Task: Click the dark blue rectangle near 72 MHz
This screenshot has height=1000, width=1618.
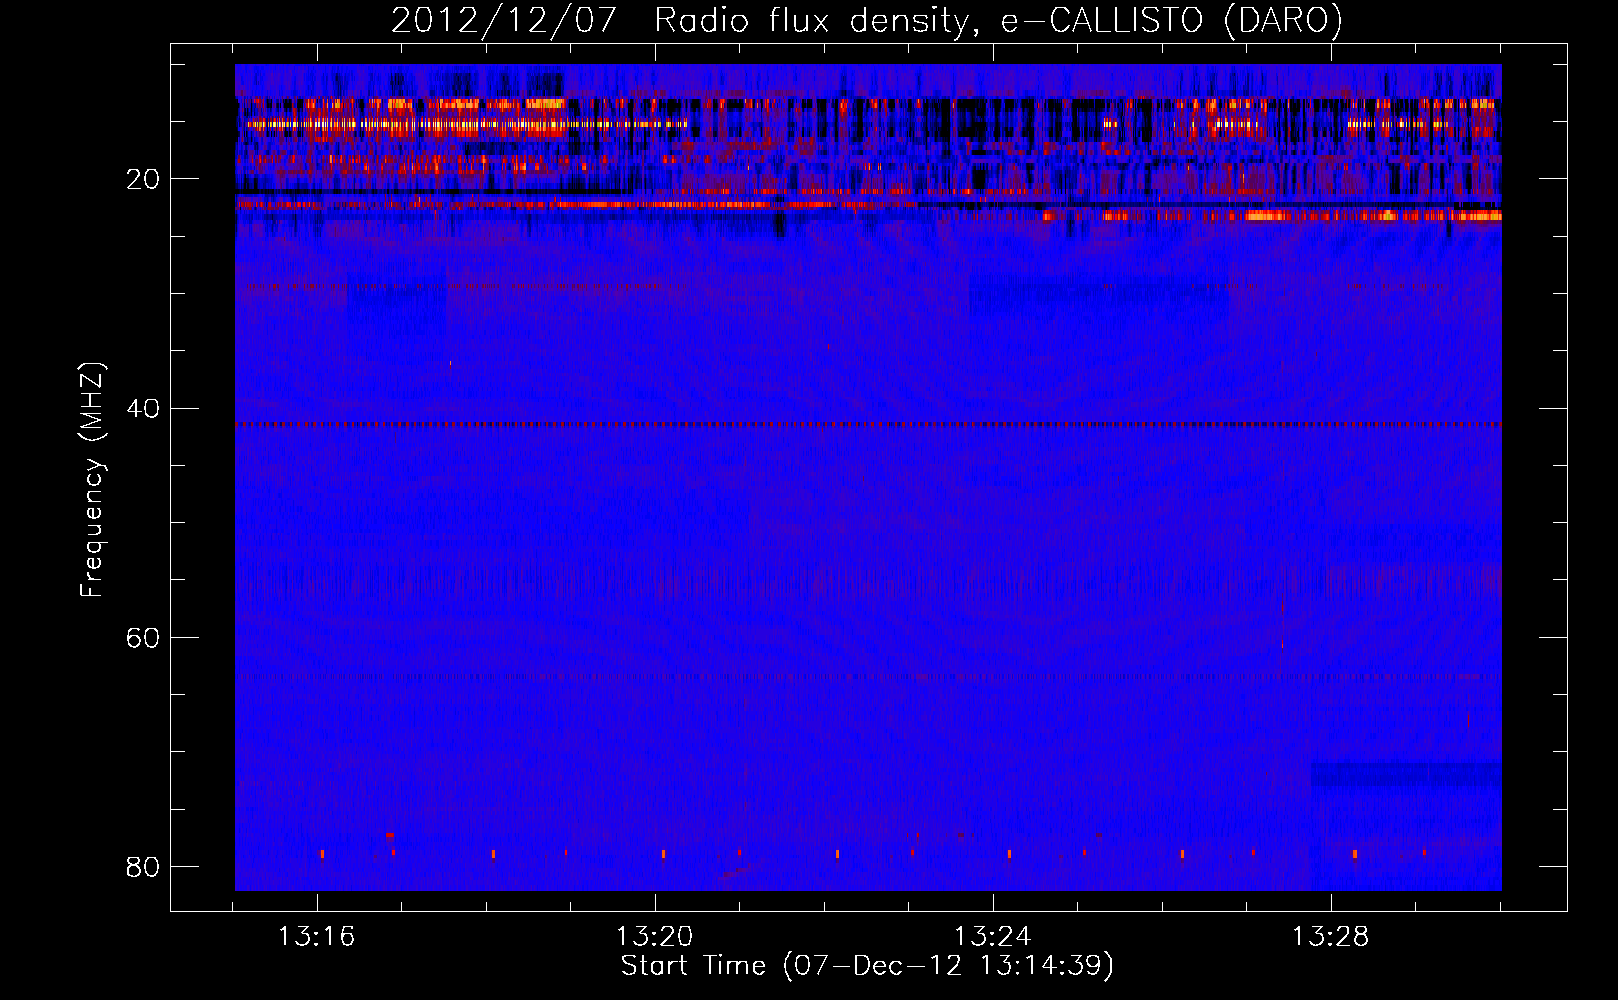Action: (x=1406, y=775)
